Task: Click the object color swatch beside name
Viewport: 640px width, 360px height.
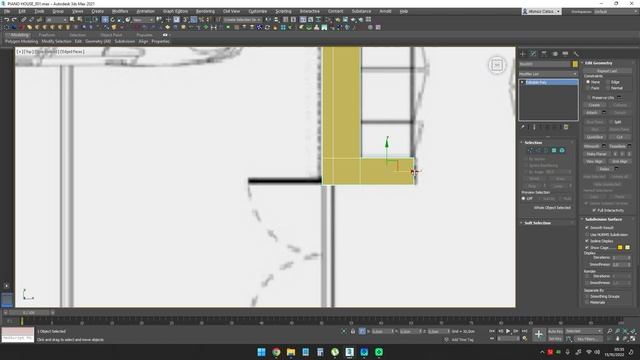Action: (x=575, y=64)
